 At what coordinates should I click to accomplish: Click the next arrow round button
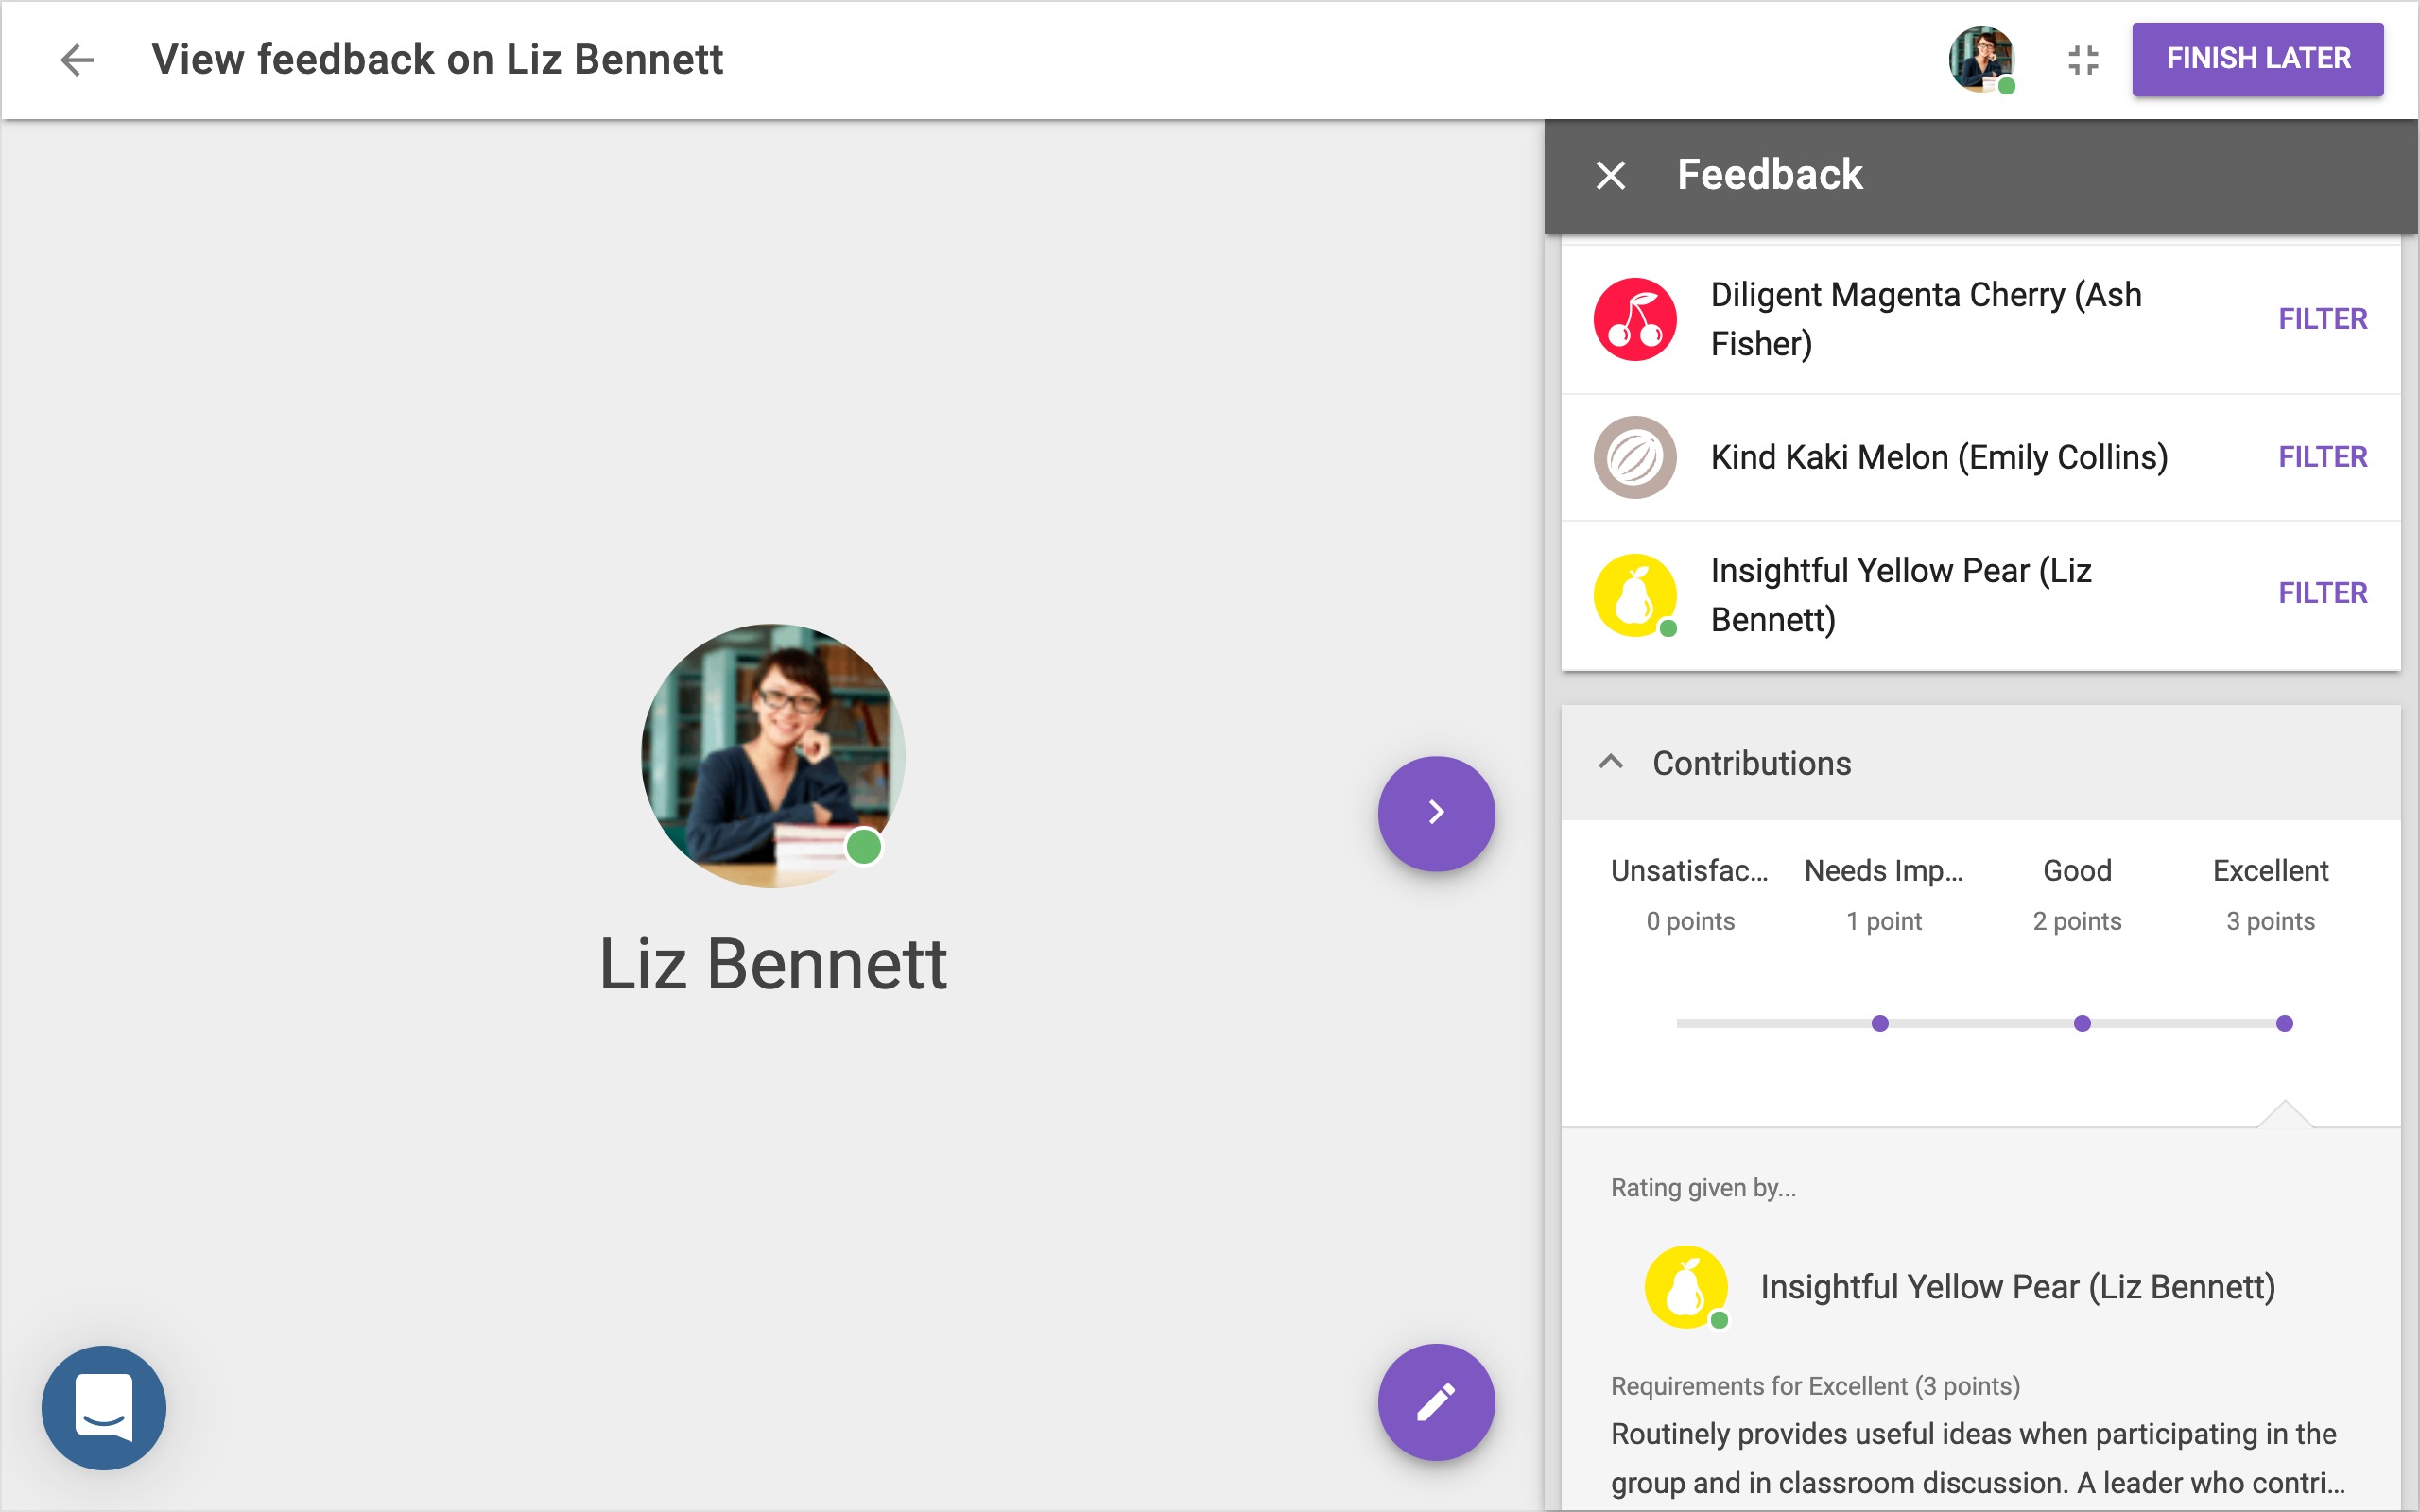[1435, 812]
